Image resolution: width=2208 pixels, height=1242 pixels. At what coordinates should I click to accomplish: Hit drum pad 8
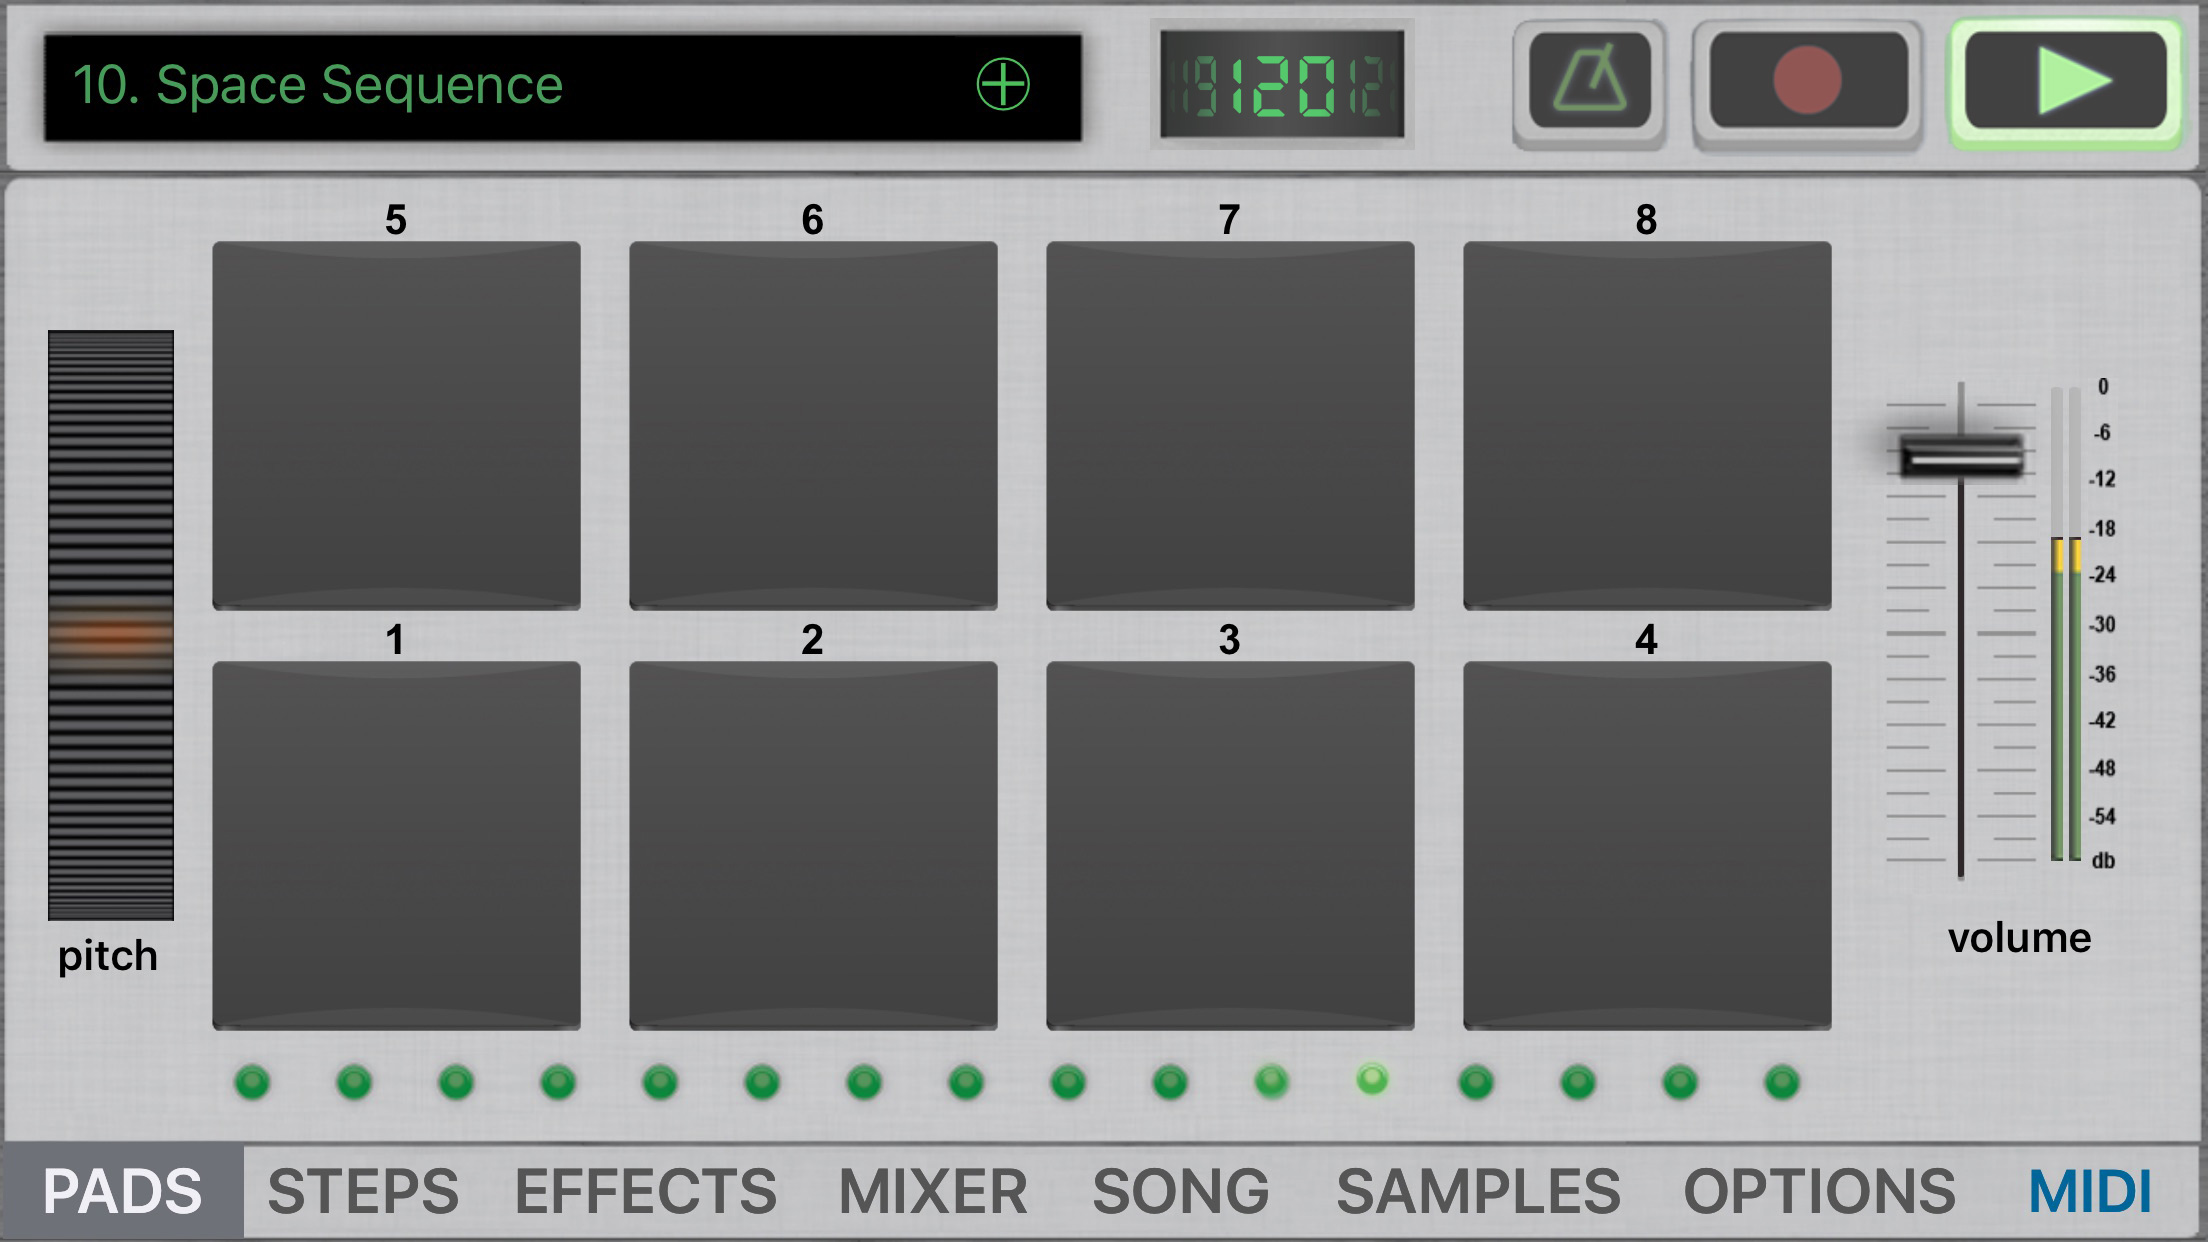click(1647, 425)
